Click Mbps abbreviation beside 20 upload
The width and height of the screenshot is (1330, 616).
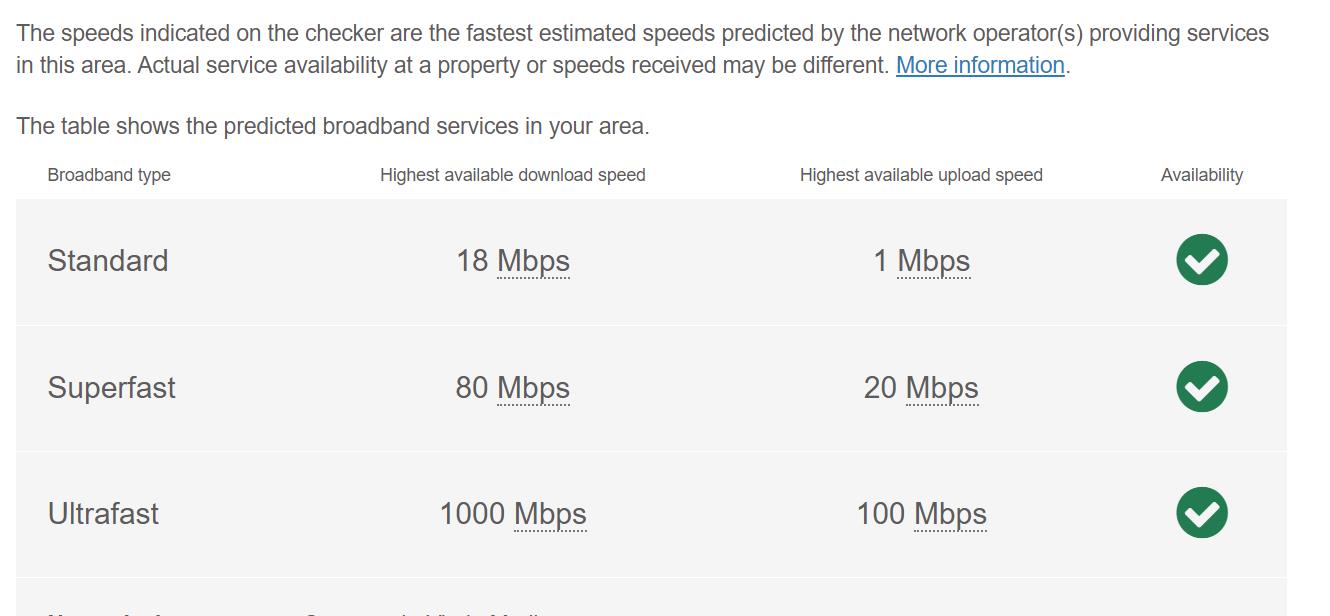tap(942, 388)
